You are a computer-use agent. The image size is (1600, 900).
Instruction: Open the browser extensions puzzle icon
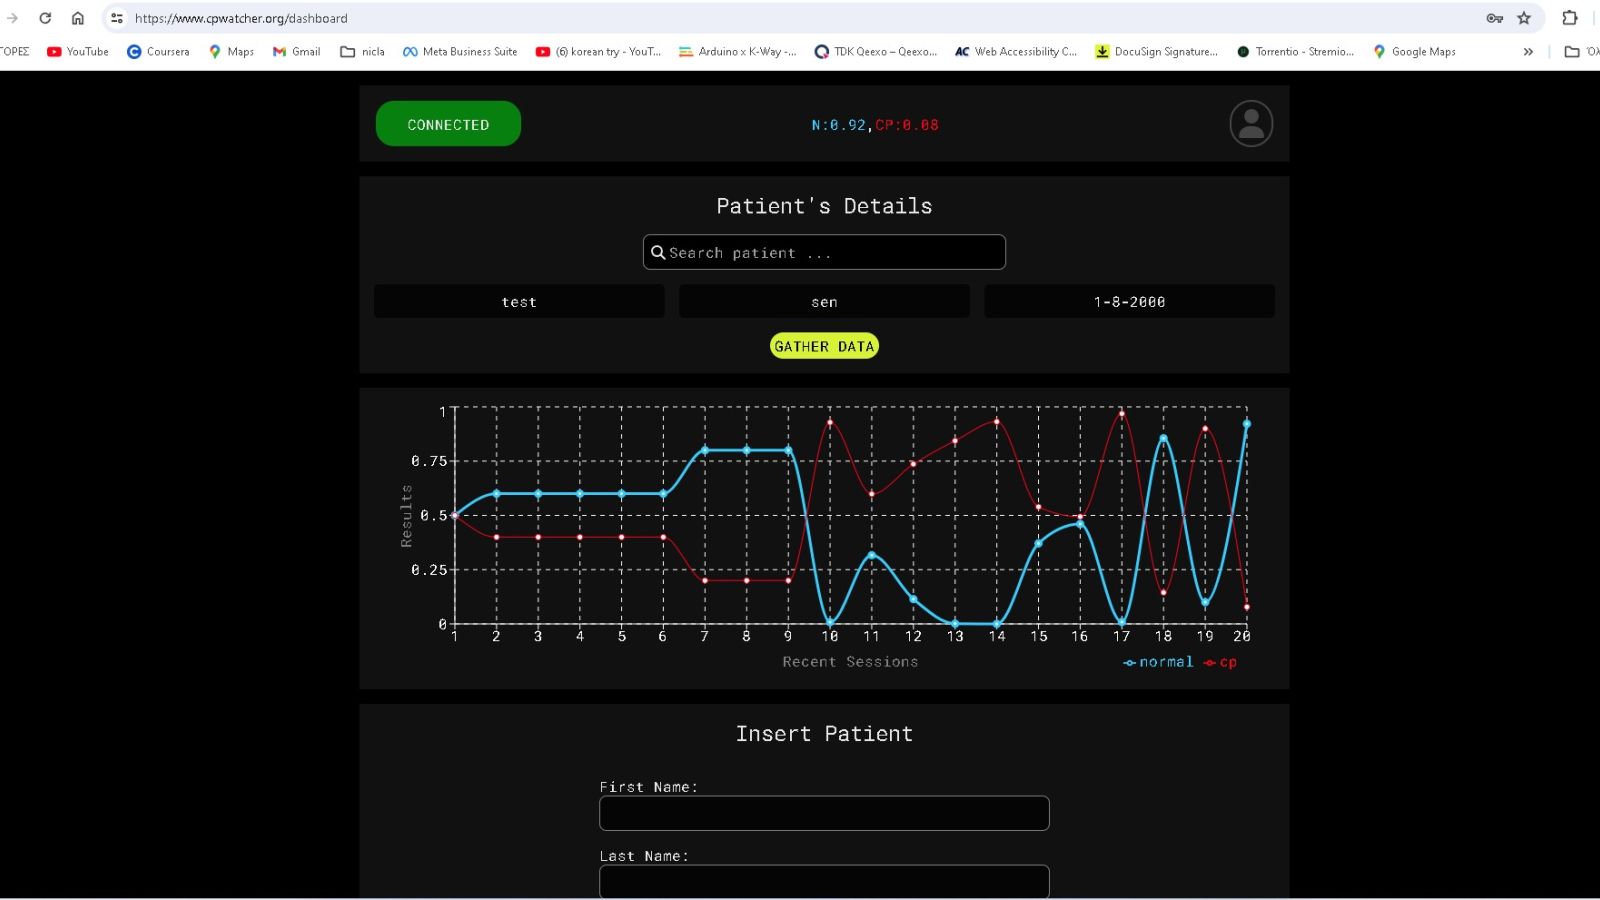coord(1570,18)
